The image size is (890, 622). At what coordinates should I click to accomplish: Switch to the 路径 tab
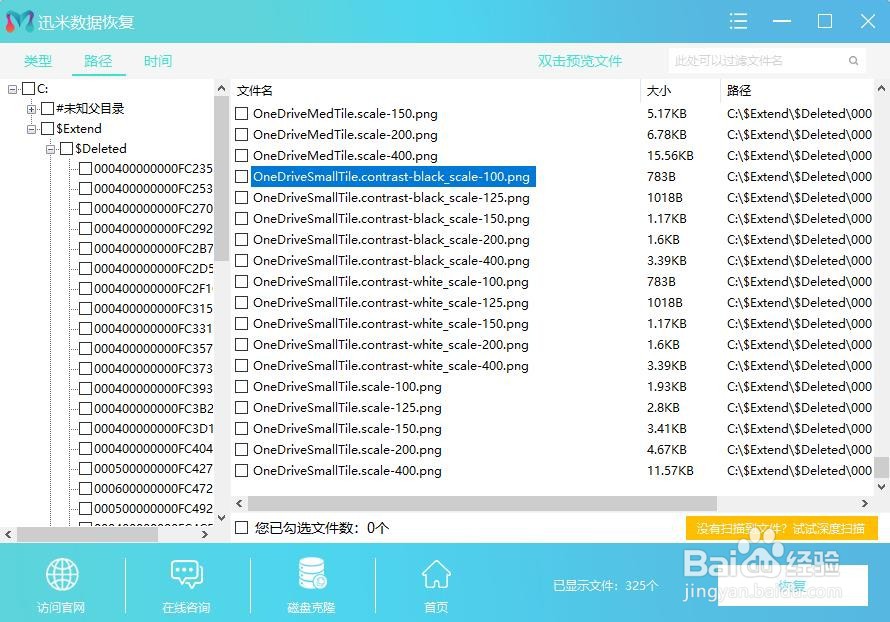98,61
